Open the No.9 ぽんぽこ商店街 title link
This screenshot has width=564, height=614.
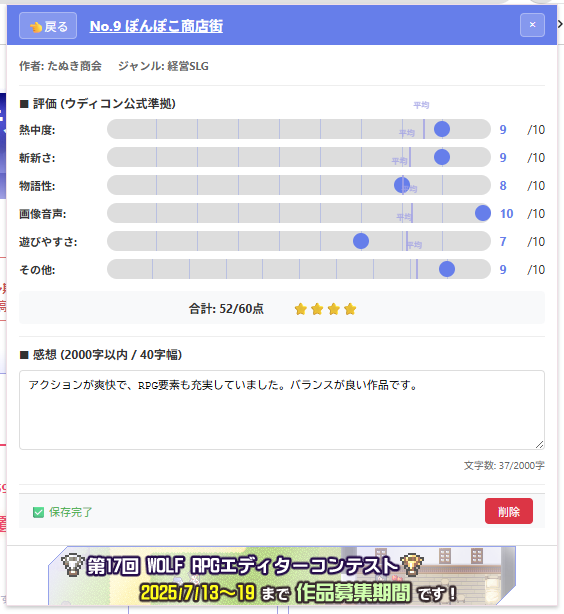(156, 26)
